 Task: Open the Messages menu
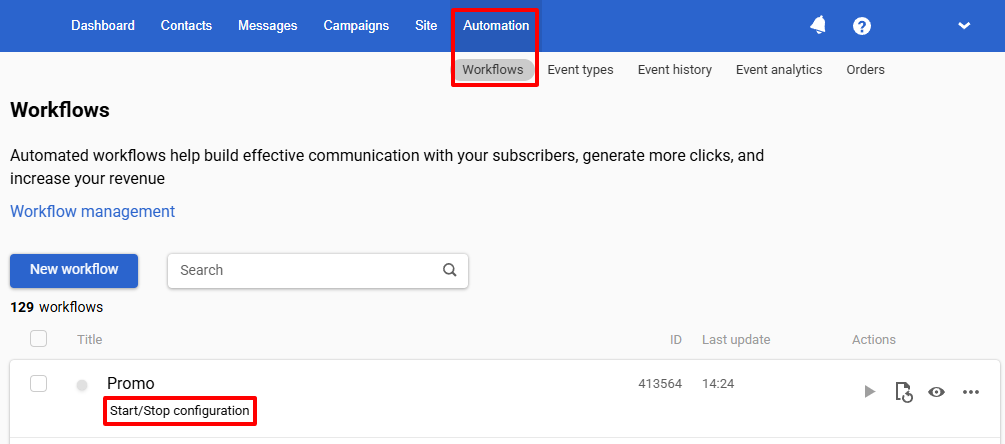[x=267, y=26]
